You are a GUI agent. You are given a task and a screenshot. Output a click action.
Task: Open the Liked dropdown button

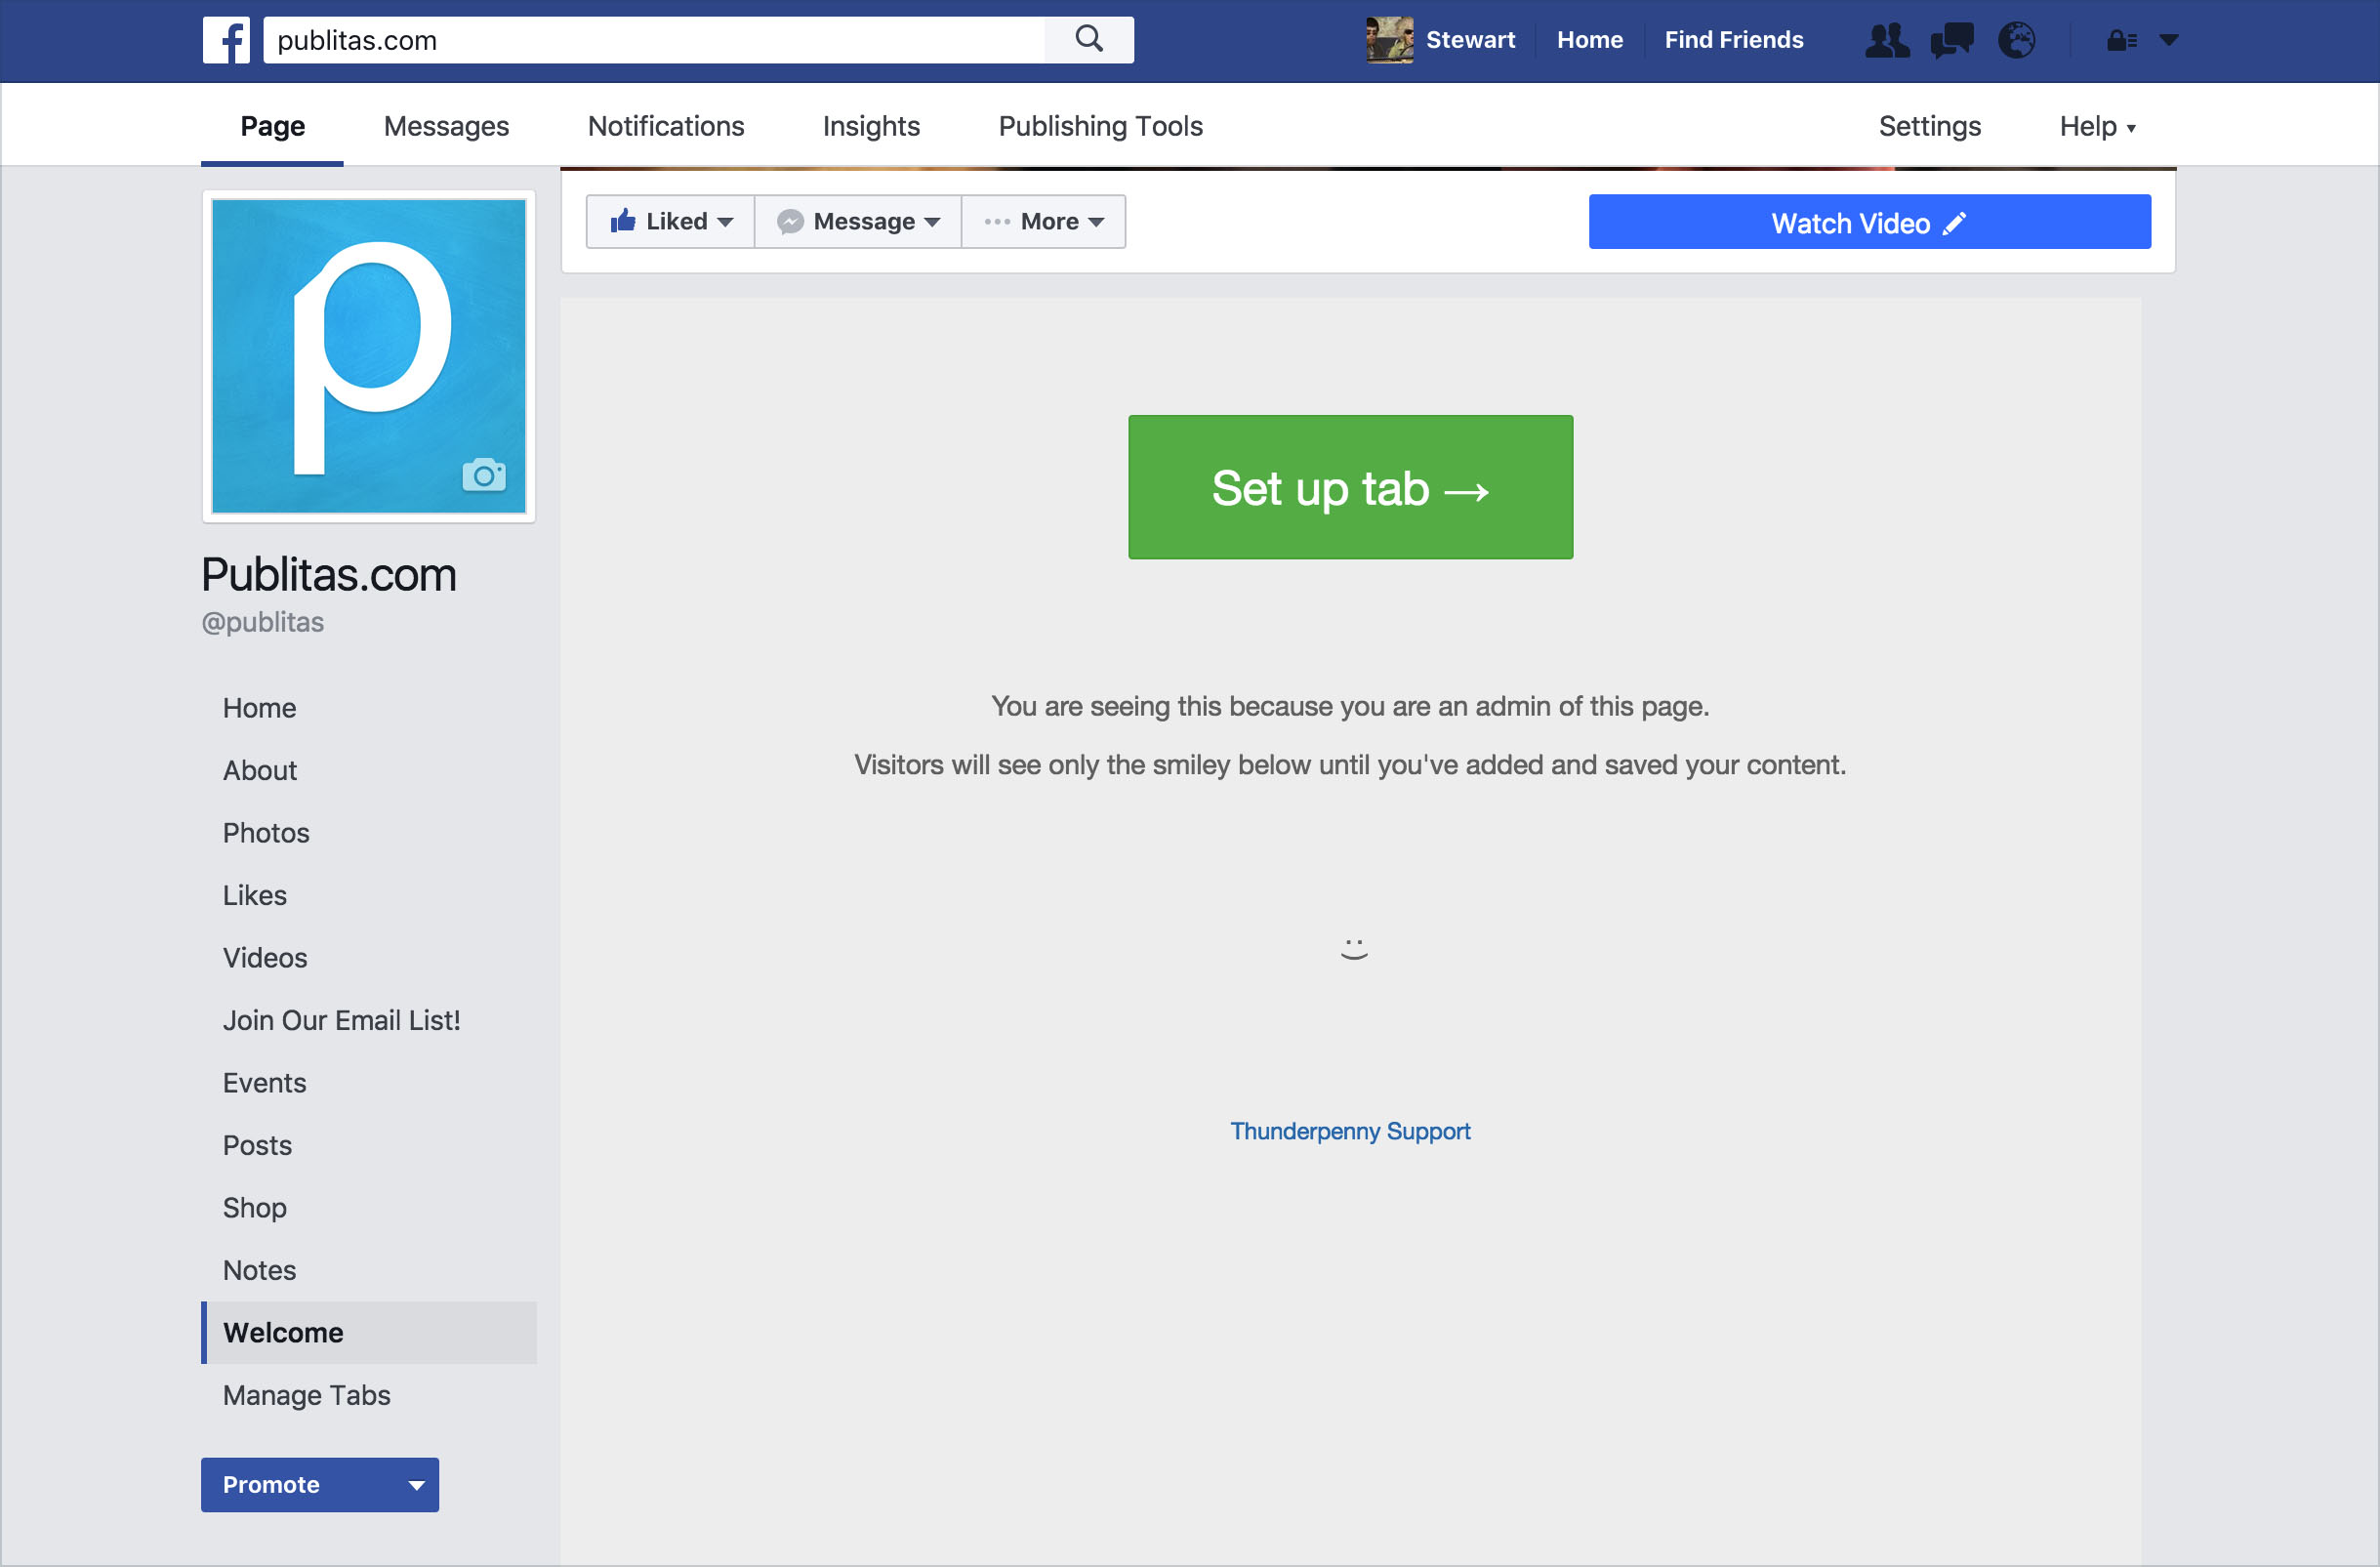(671, 221)
